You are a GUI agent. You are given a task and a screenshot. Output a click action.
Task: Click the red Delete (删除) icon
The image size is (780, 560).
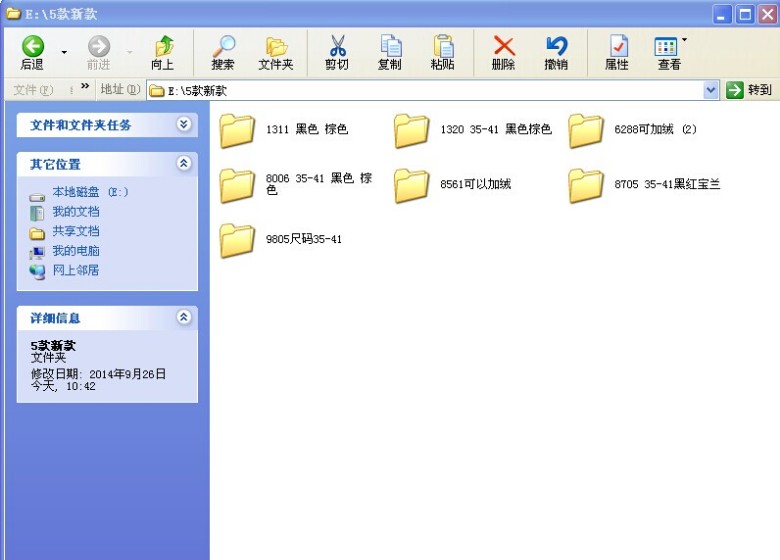(x=503, y=46)
